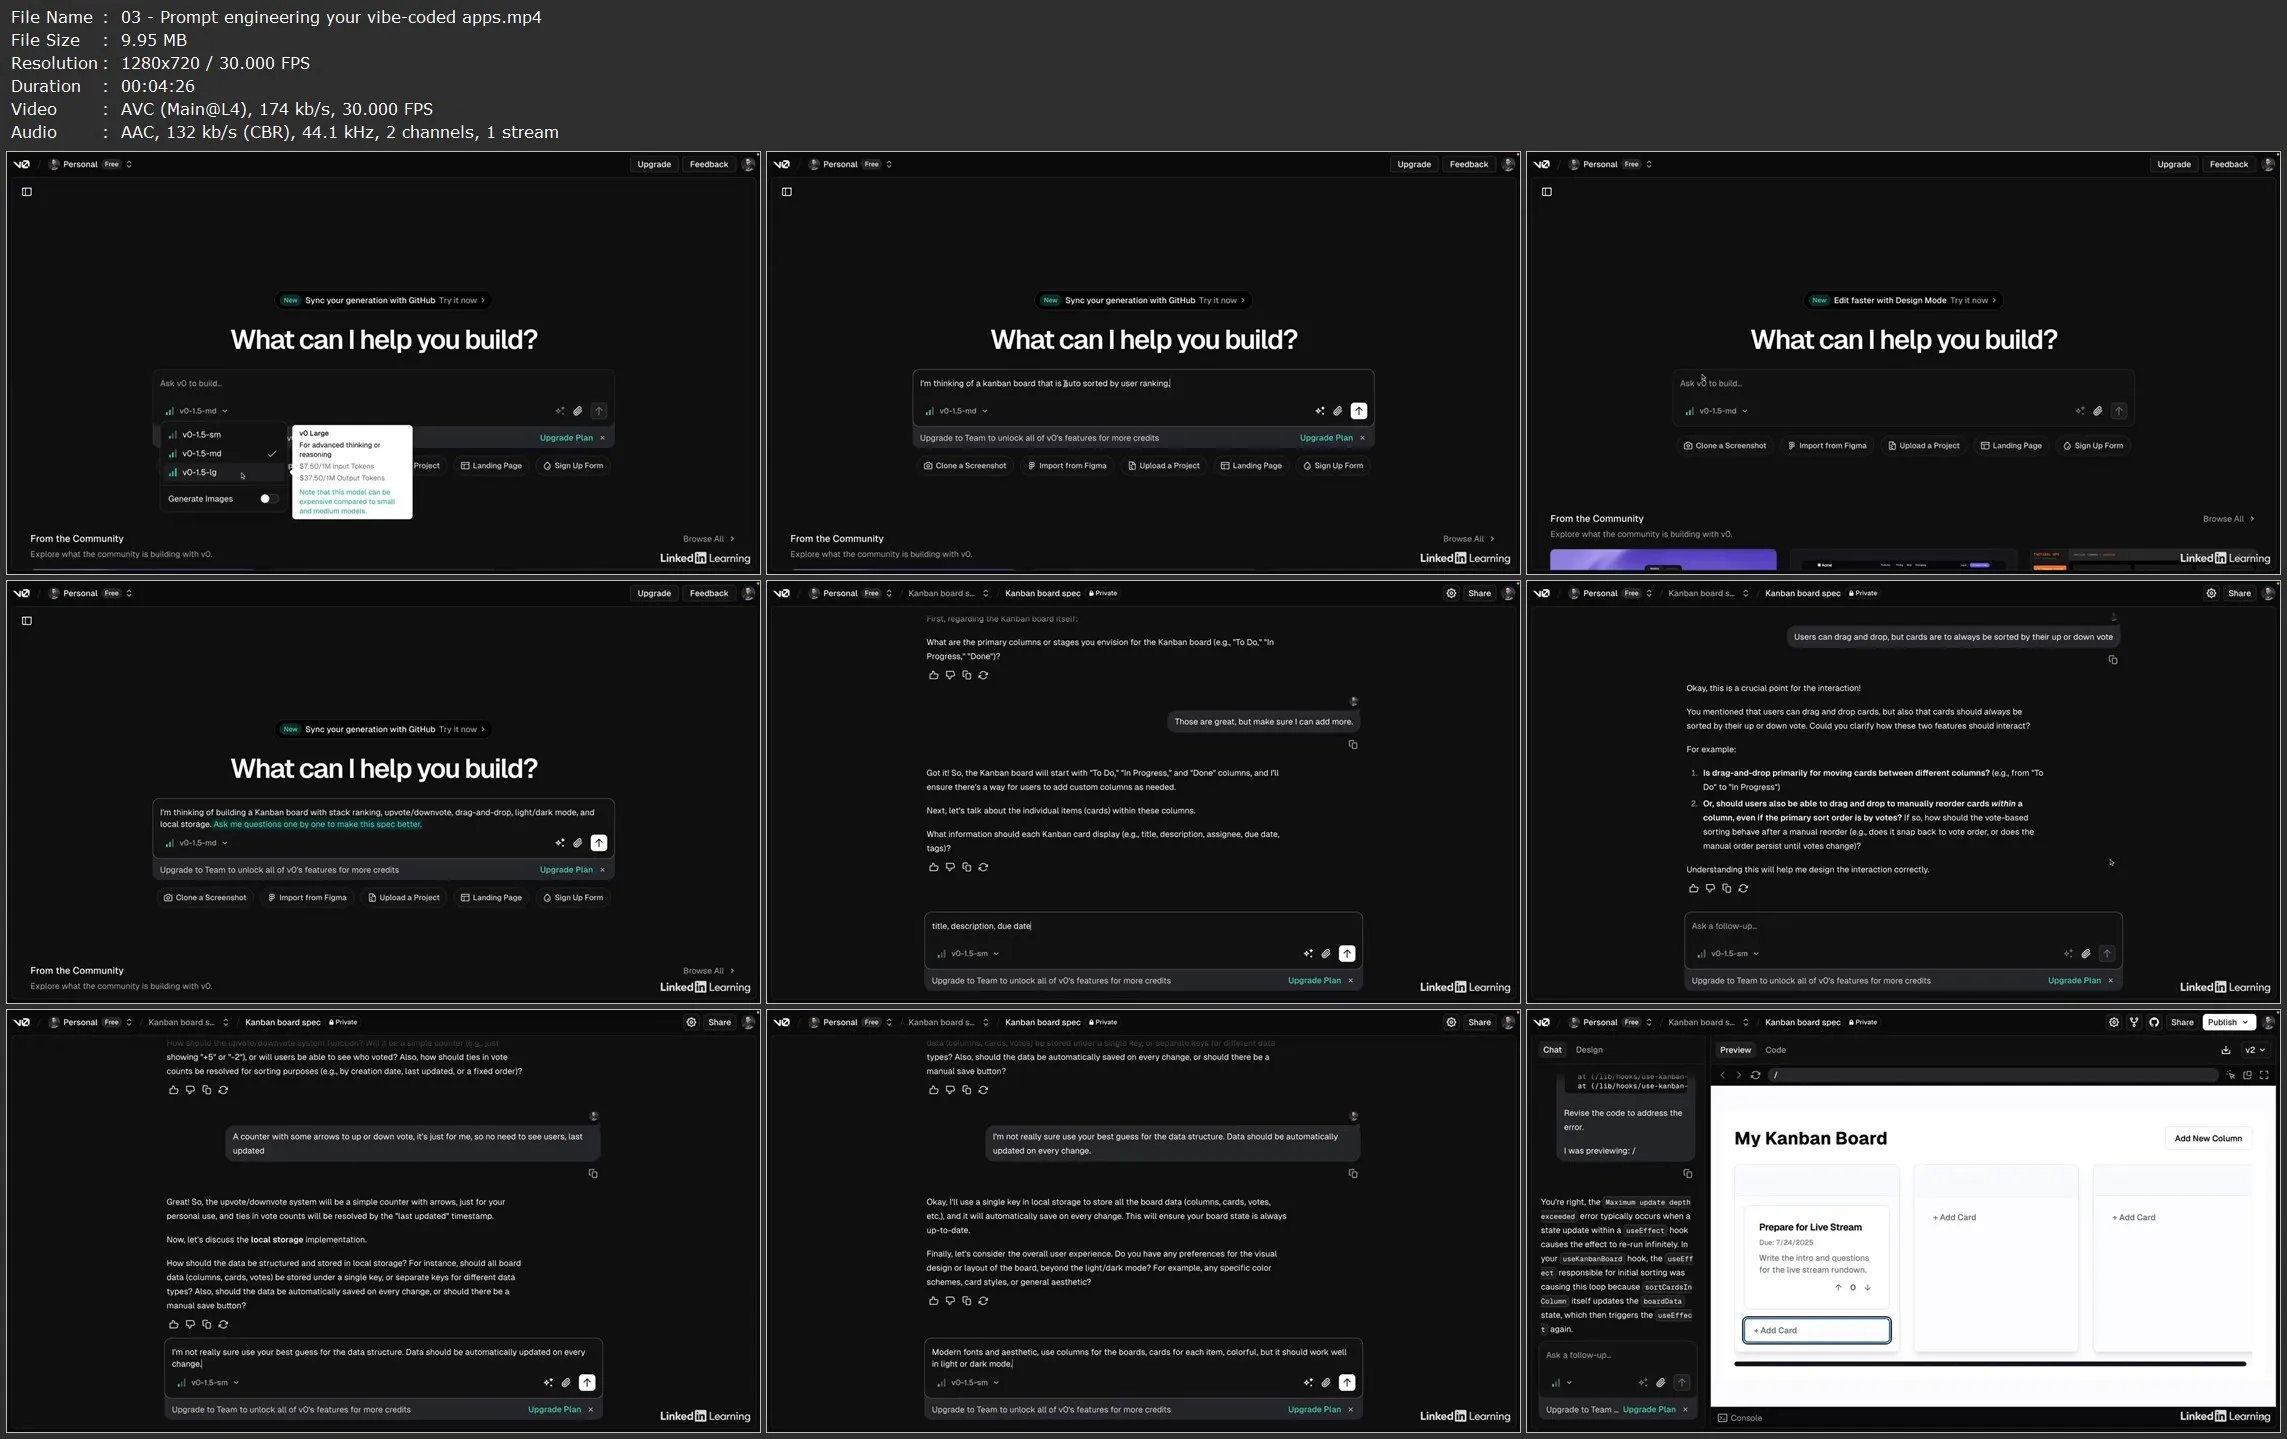
Task: Send the 'title, description, due date' message
Action: tap(1347, 954)
